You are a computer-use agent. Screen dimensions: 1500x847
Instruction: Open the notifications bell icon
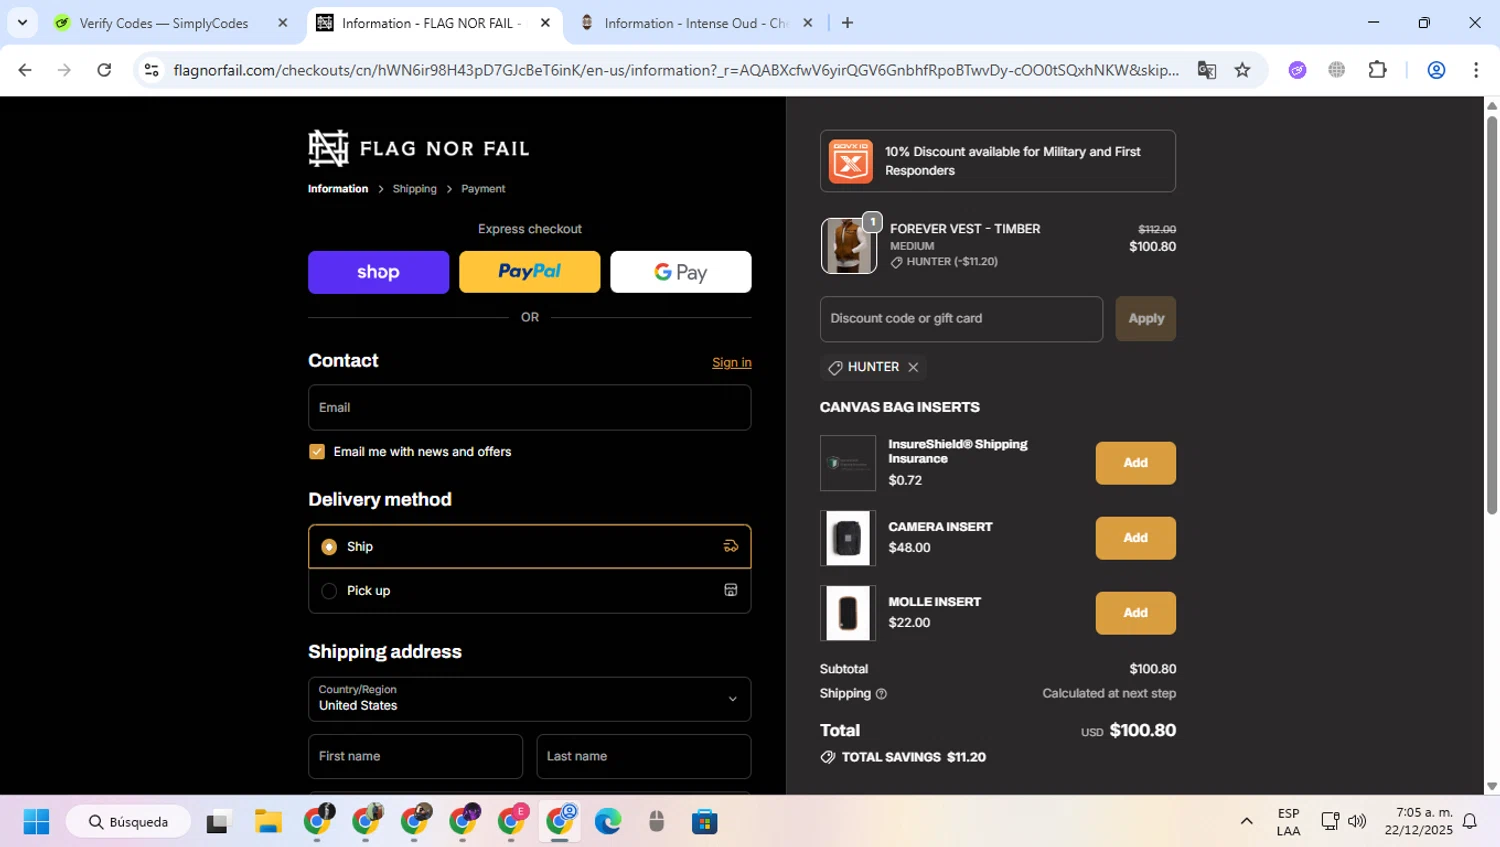[x=1470, y=822]
